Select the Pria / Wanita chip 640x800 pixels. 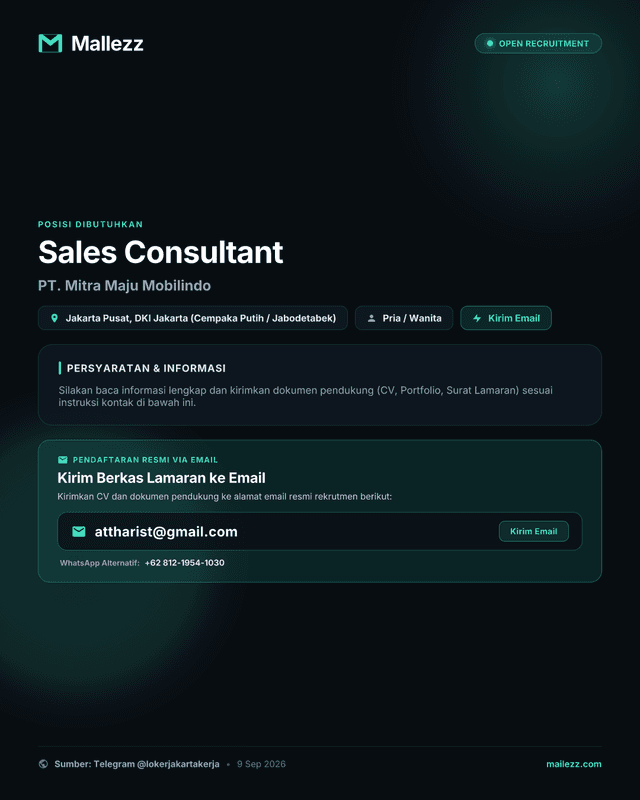404,318
